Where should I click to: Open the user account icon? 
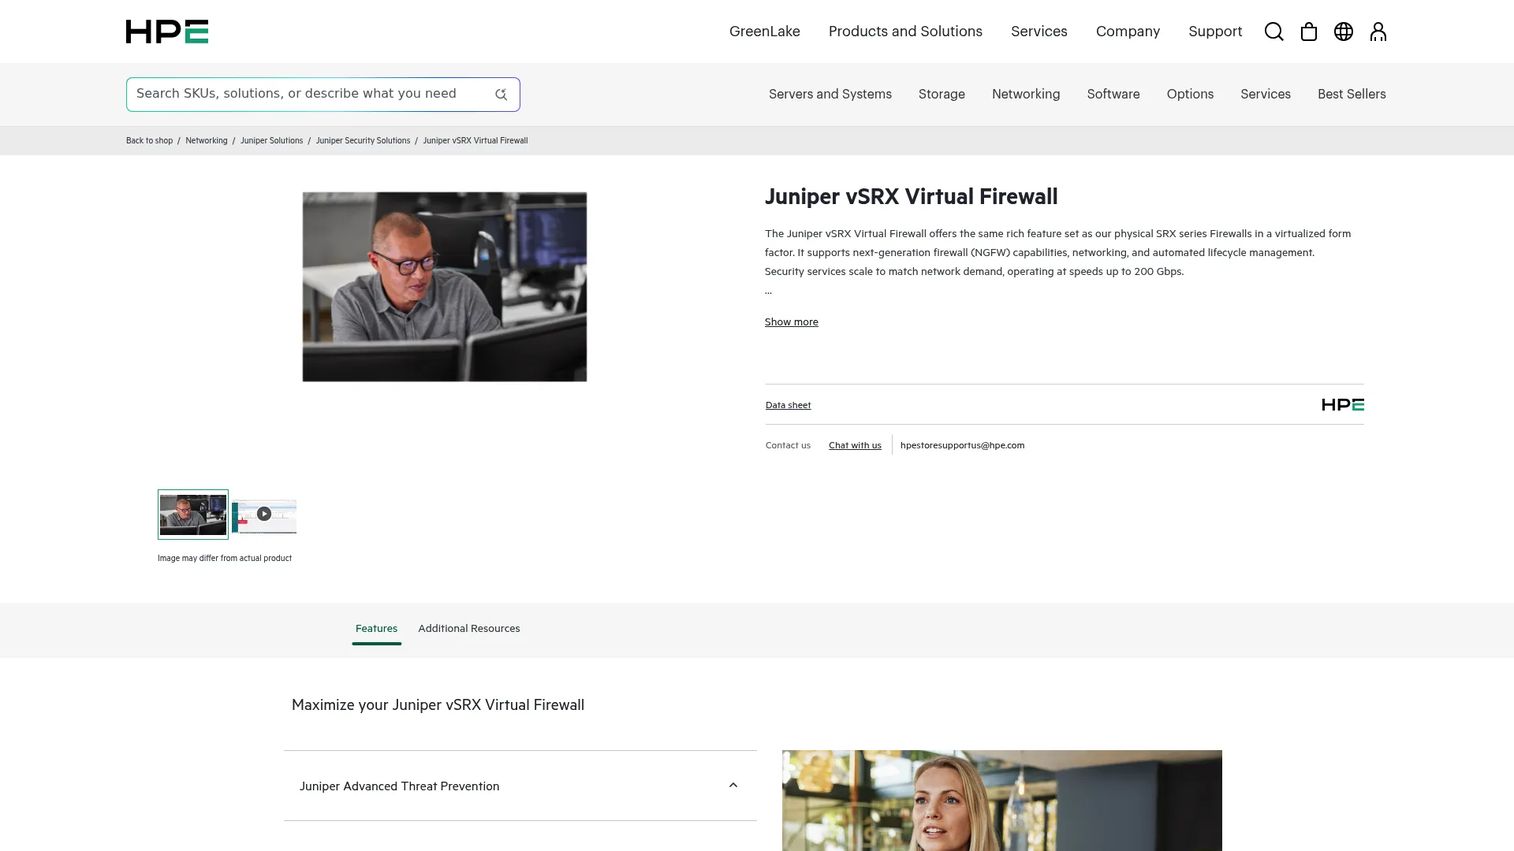point(1378,32)
